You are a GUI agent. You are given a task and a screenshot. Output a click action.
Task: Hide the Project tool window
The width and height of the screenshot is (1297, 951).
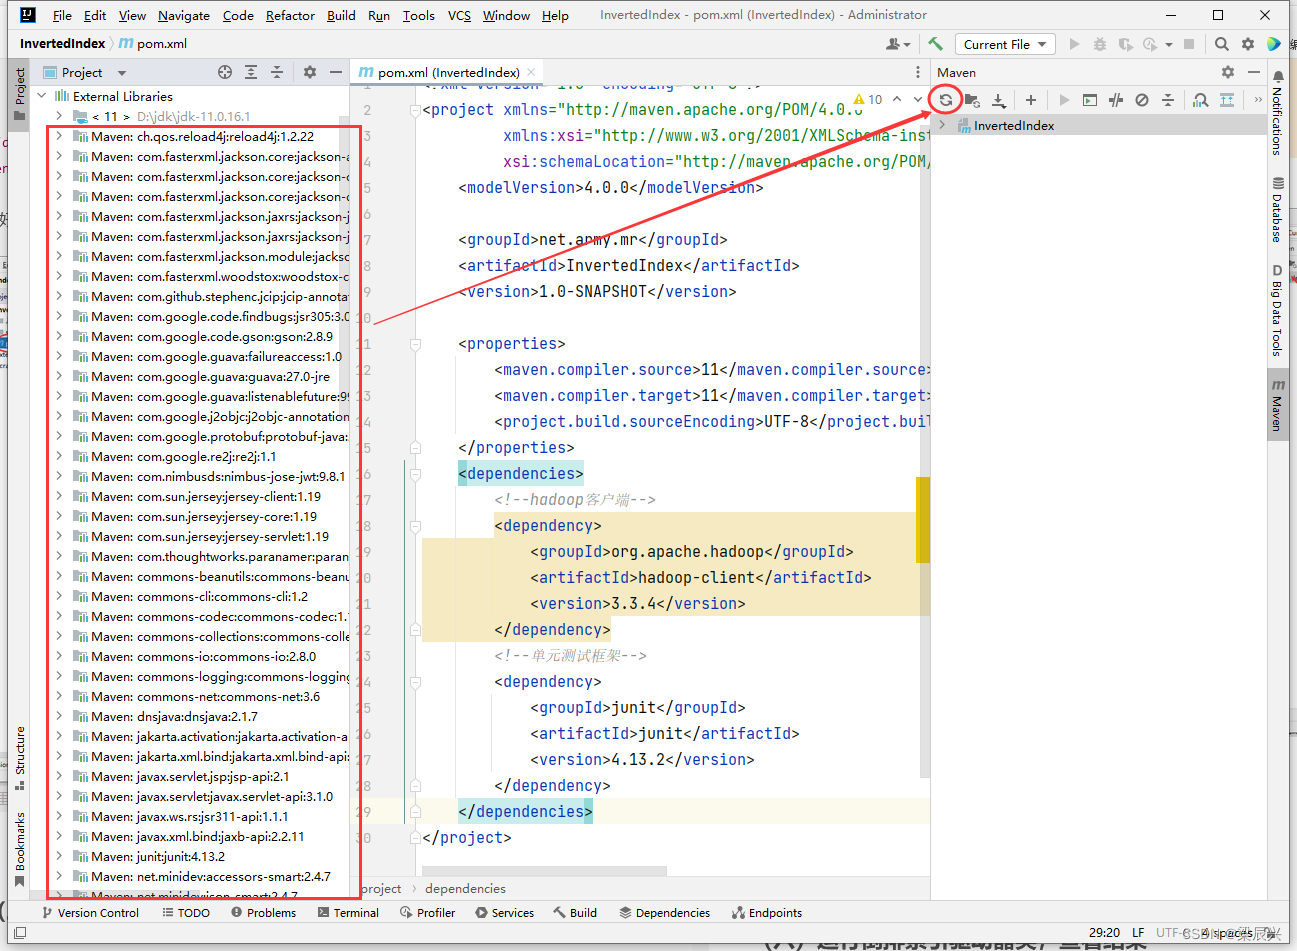[336, 72]
